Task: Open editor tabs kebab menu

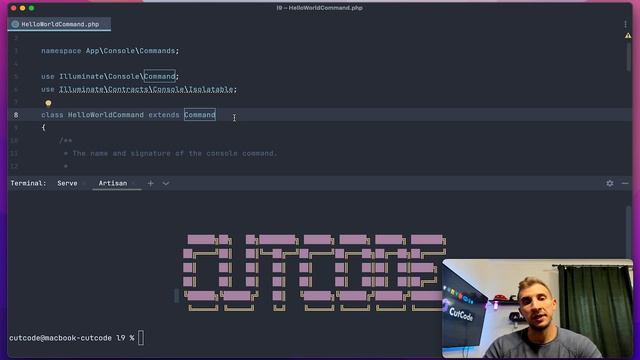Action: click(625, 24)
